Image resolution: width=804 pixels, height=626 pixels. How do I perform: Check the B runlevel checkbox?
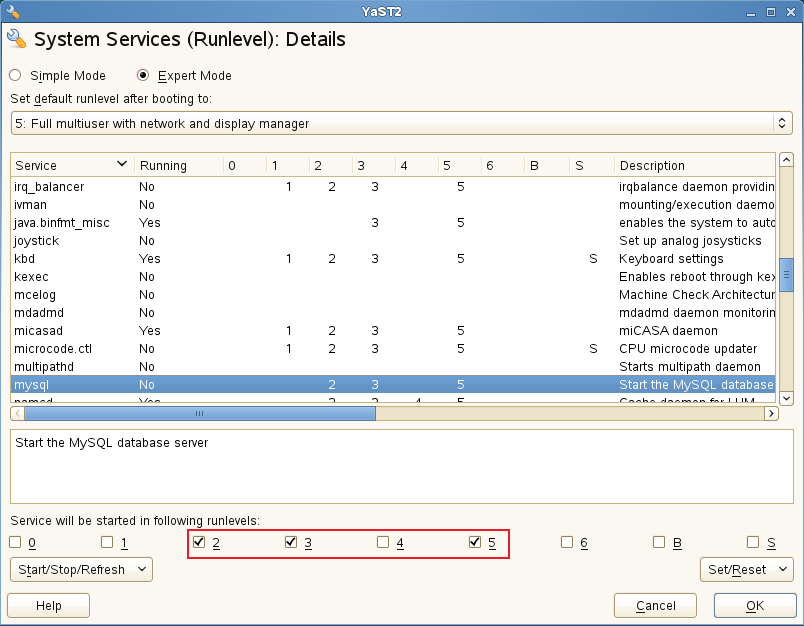click(x=659, y=542)
